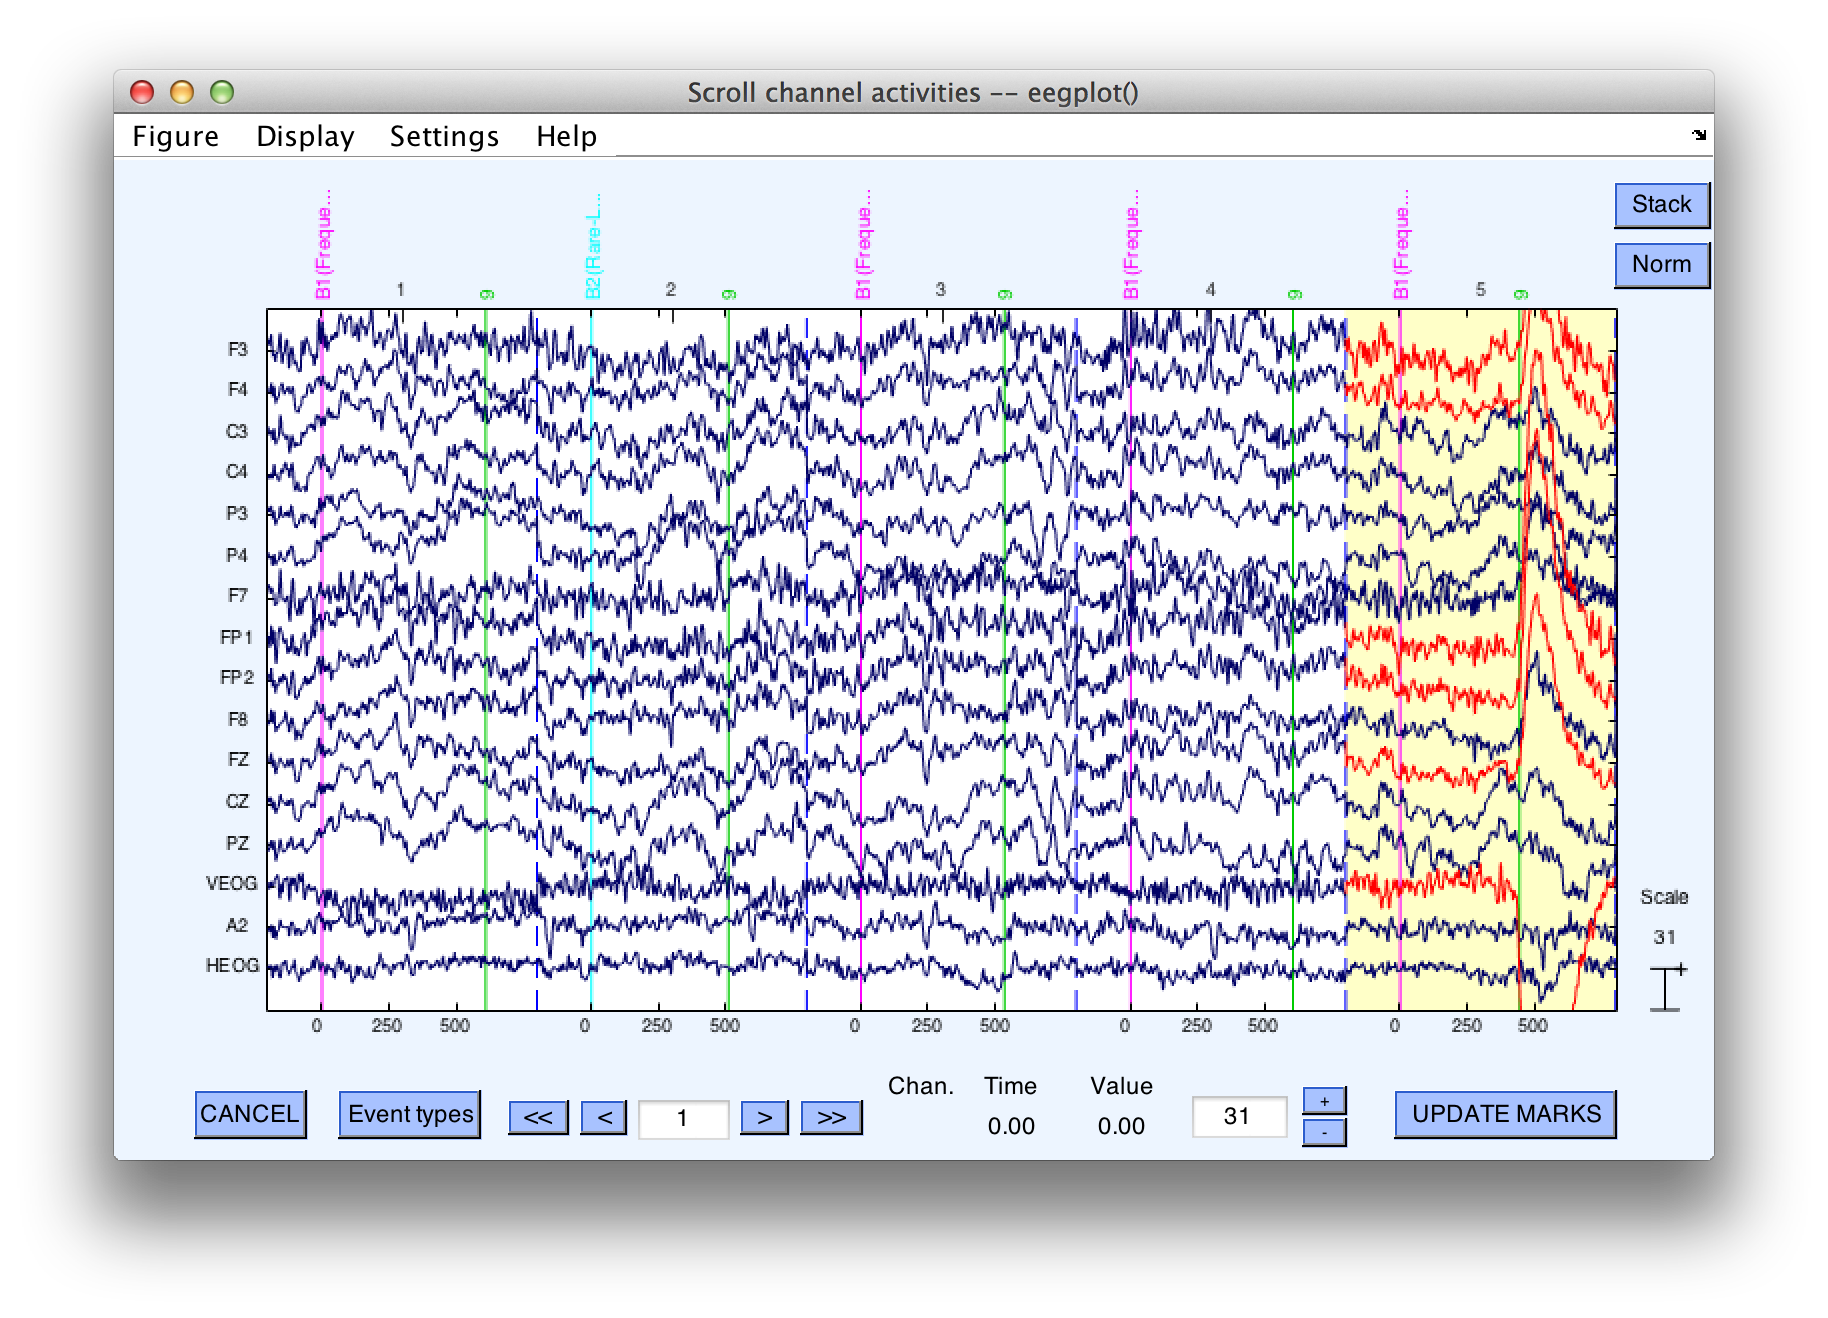Click the Value readout 0.00
Image resolution: width=1828 pixels, height=1318 pixels.
tap(1121, 1126)
